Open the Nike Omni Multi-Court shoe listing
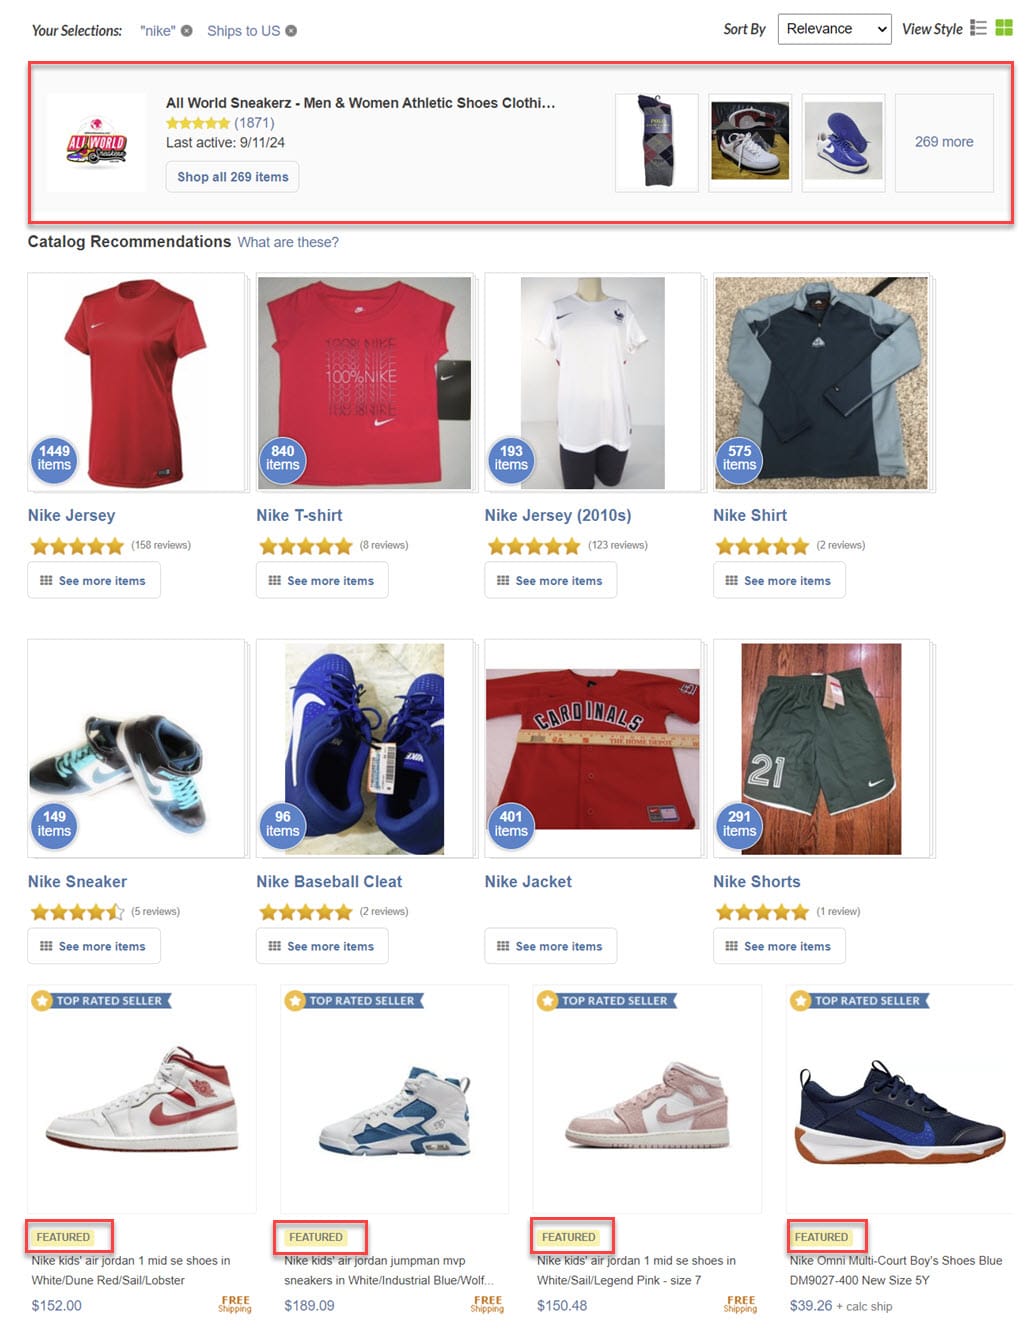This screenshot has width=1027, height=1330. coord(896,1270)
